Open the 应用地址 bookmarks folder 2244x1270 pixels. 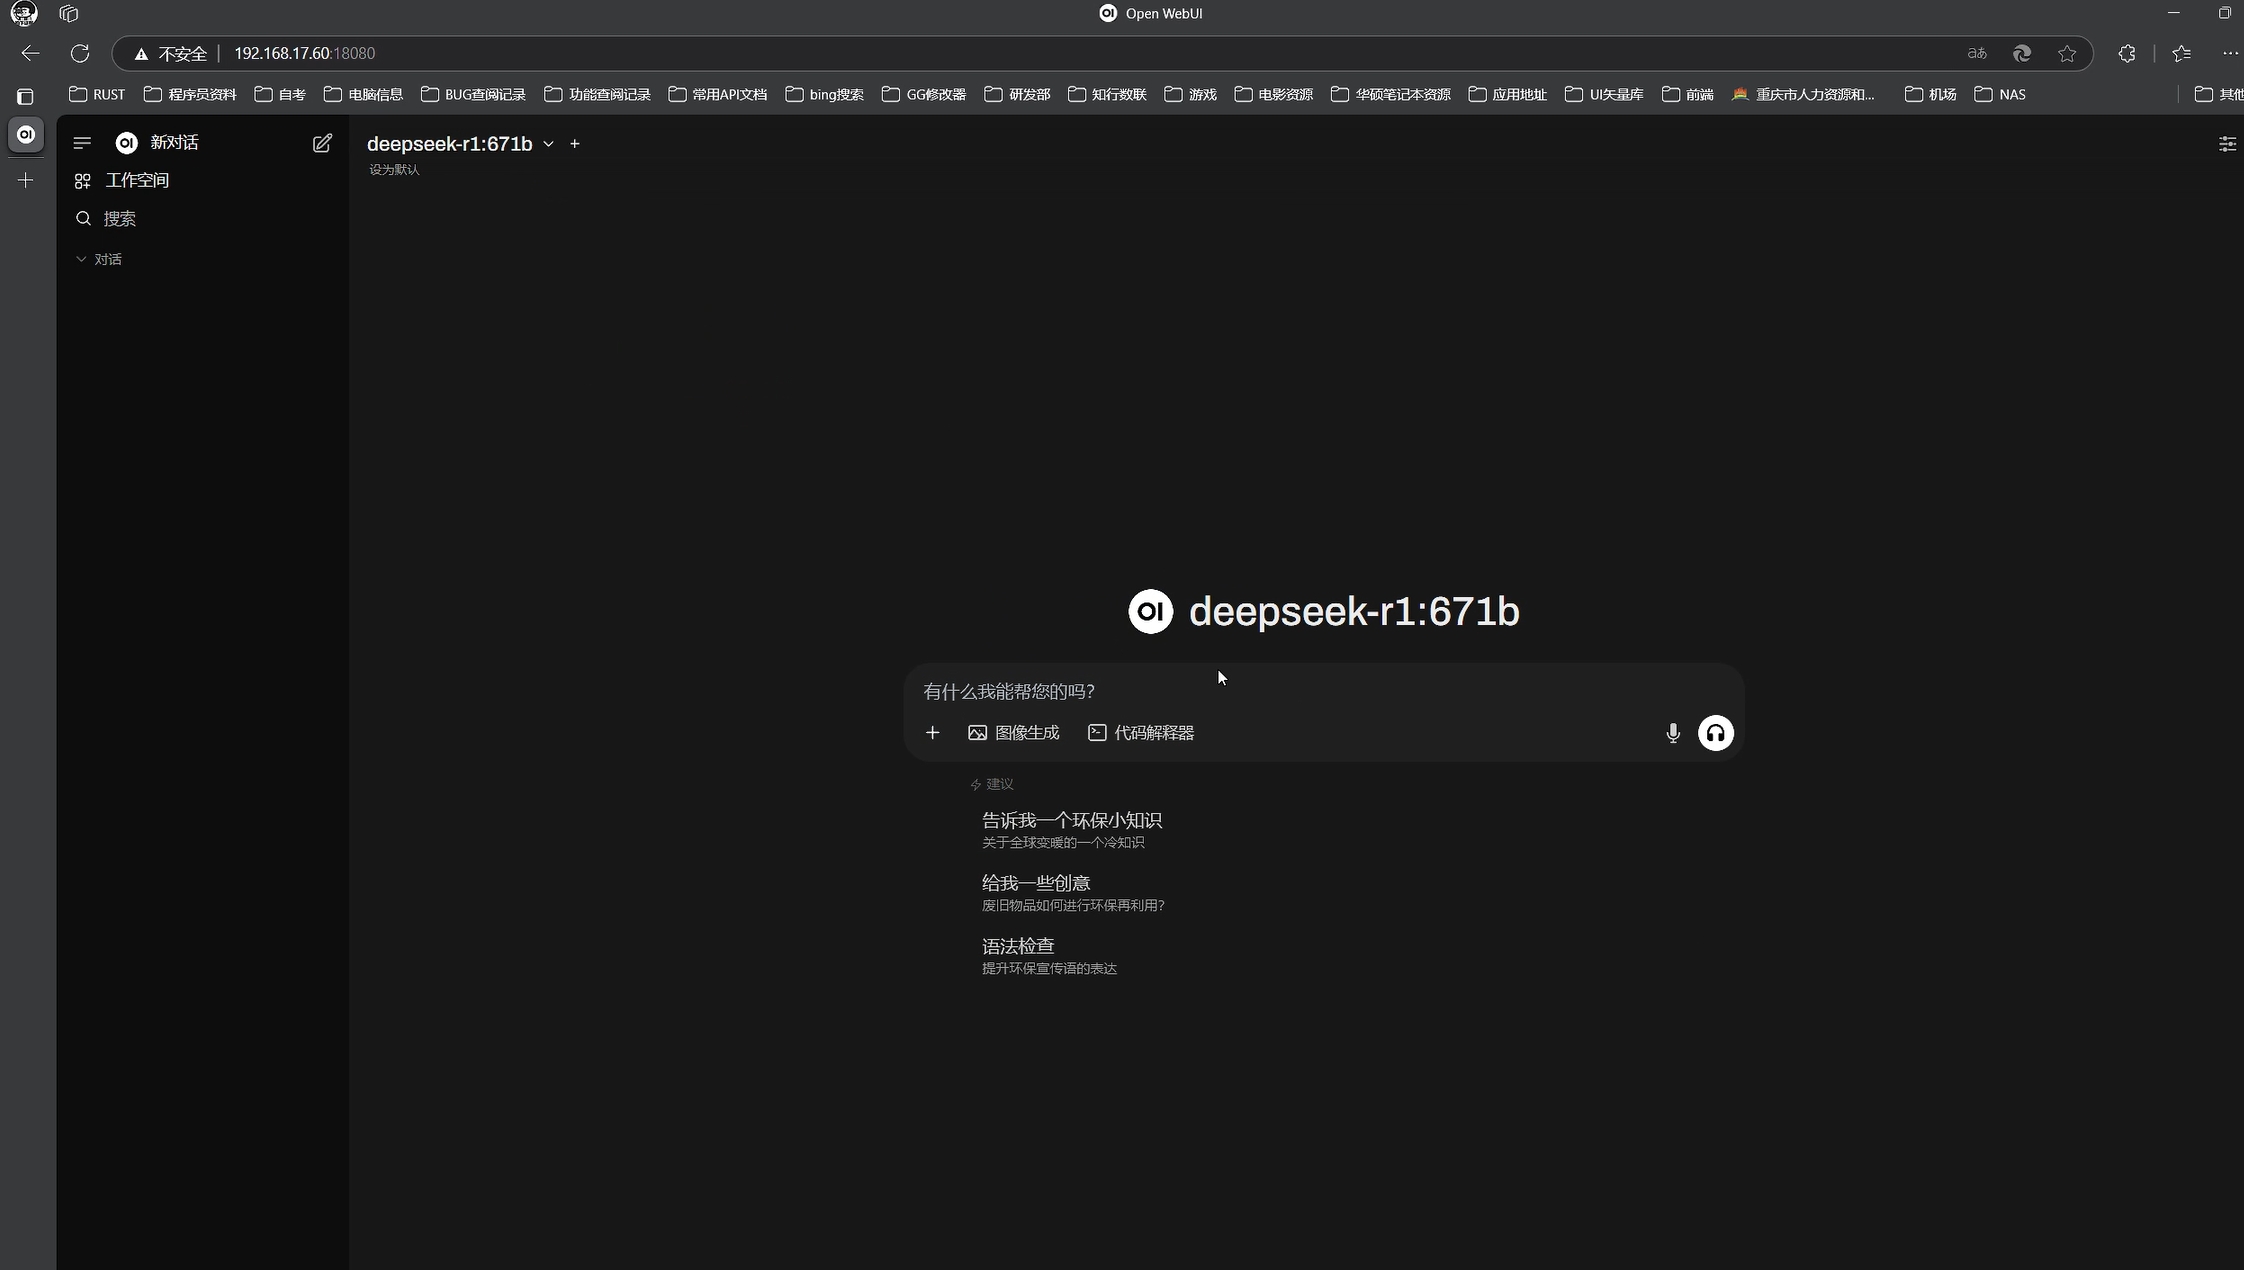[1508, 95]
